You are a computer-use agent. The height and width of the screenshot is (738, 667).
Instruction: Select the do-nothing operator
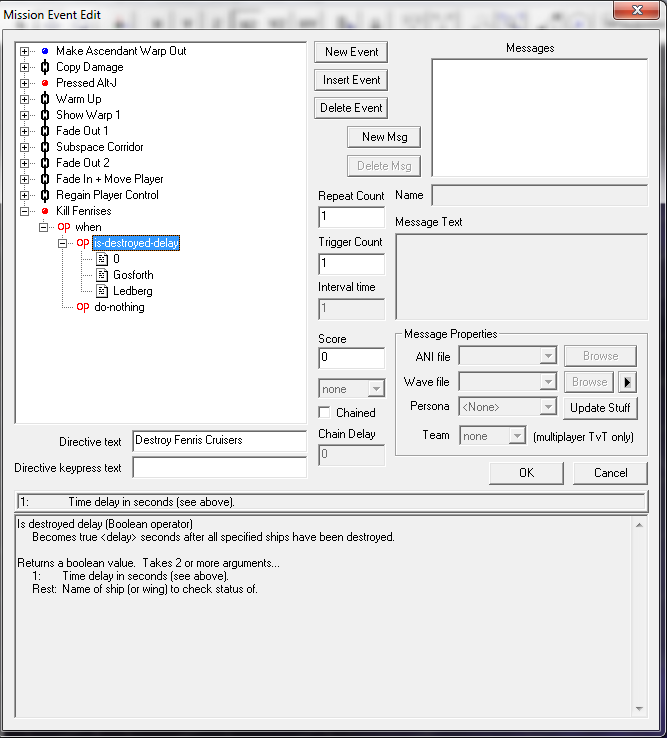coord(119,307)
